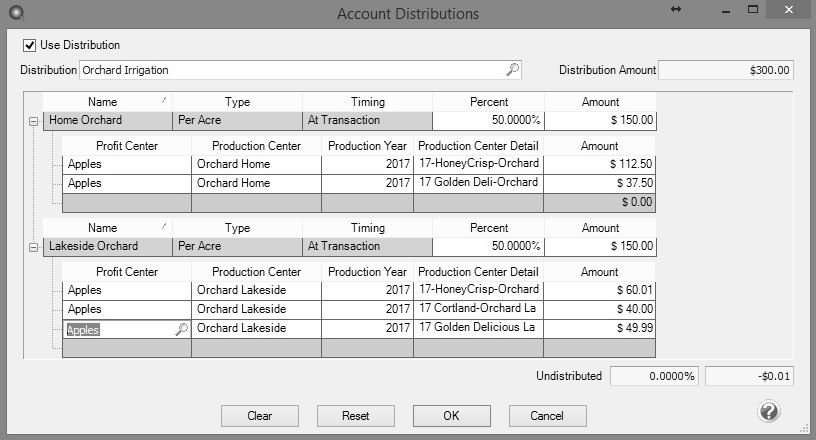Screen dimensions: 816x440
Task: Click the $60.01 amount cell
Action: point(600,291)
